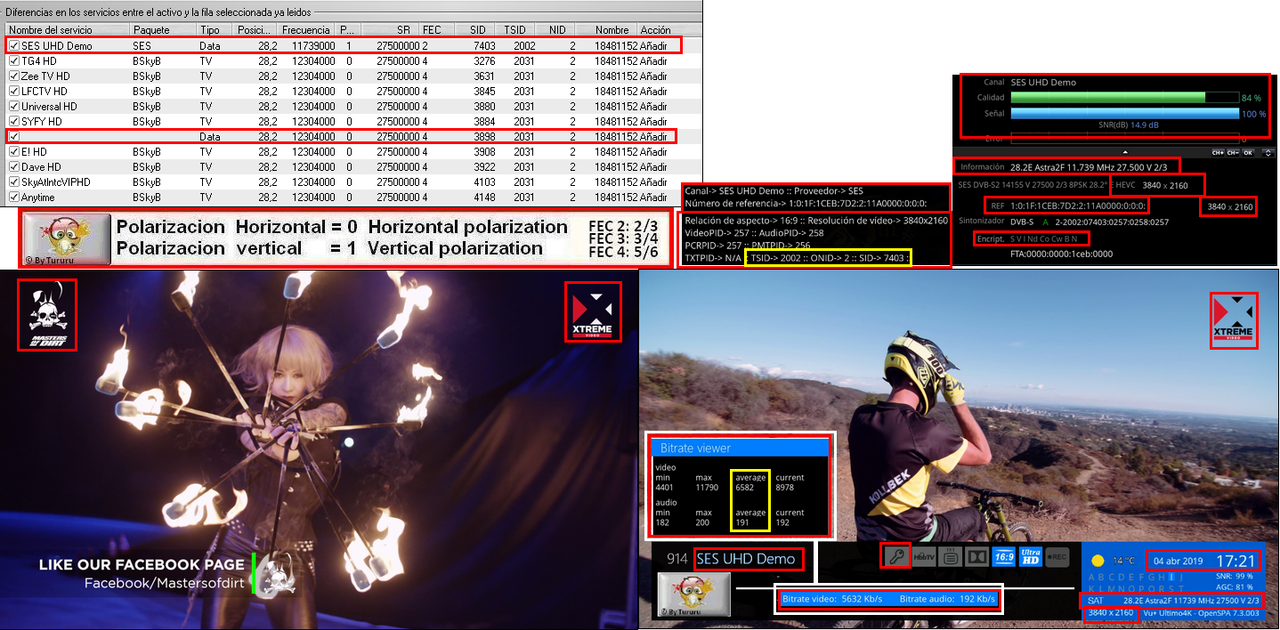
Task: Toggle the E! HD checkbox
Action: click(x=14, y=152)
